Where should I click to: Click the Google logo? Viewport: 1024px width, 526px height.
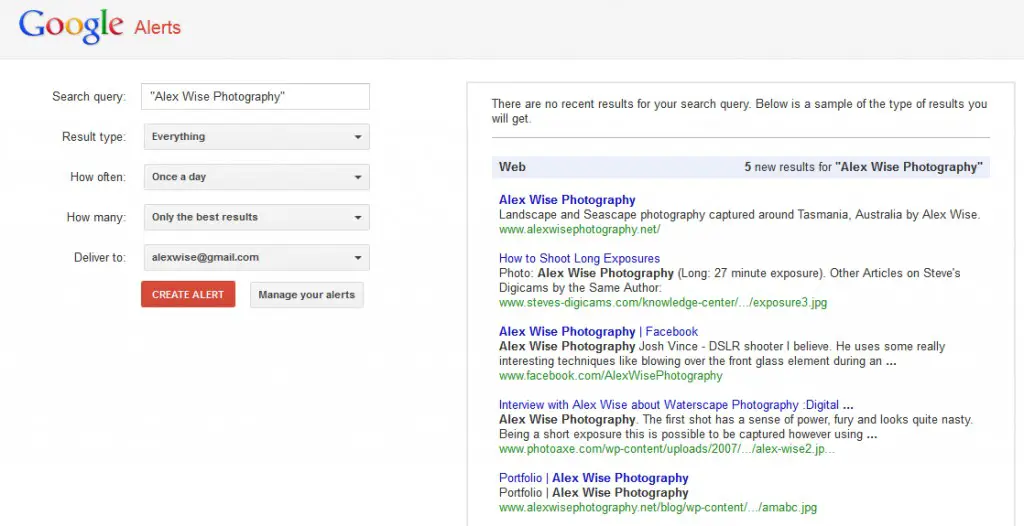[71, 26]
